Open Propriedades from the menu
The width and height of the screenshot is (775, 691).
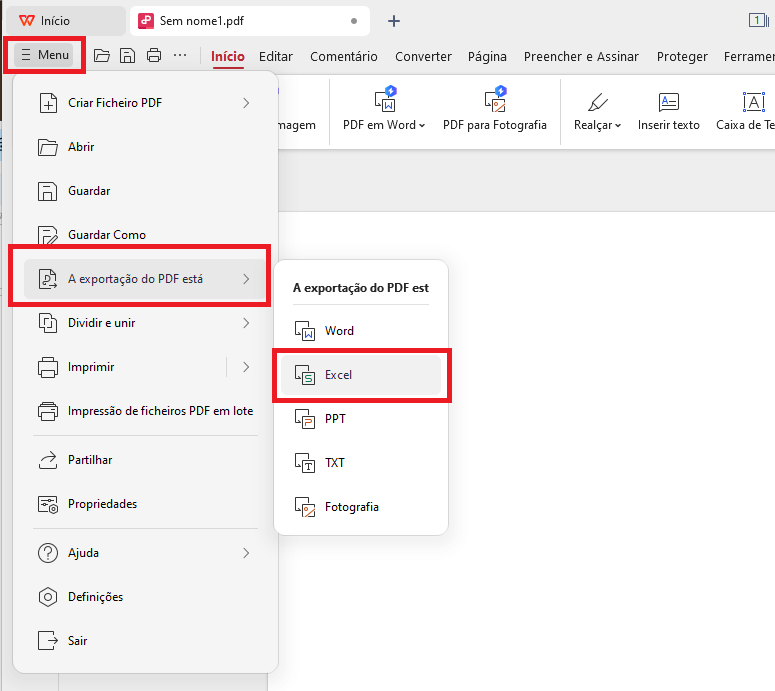[x=145, y=504]
